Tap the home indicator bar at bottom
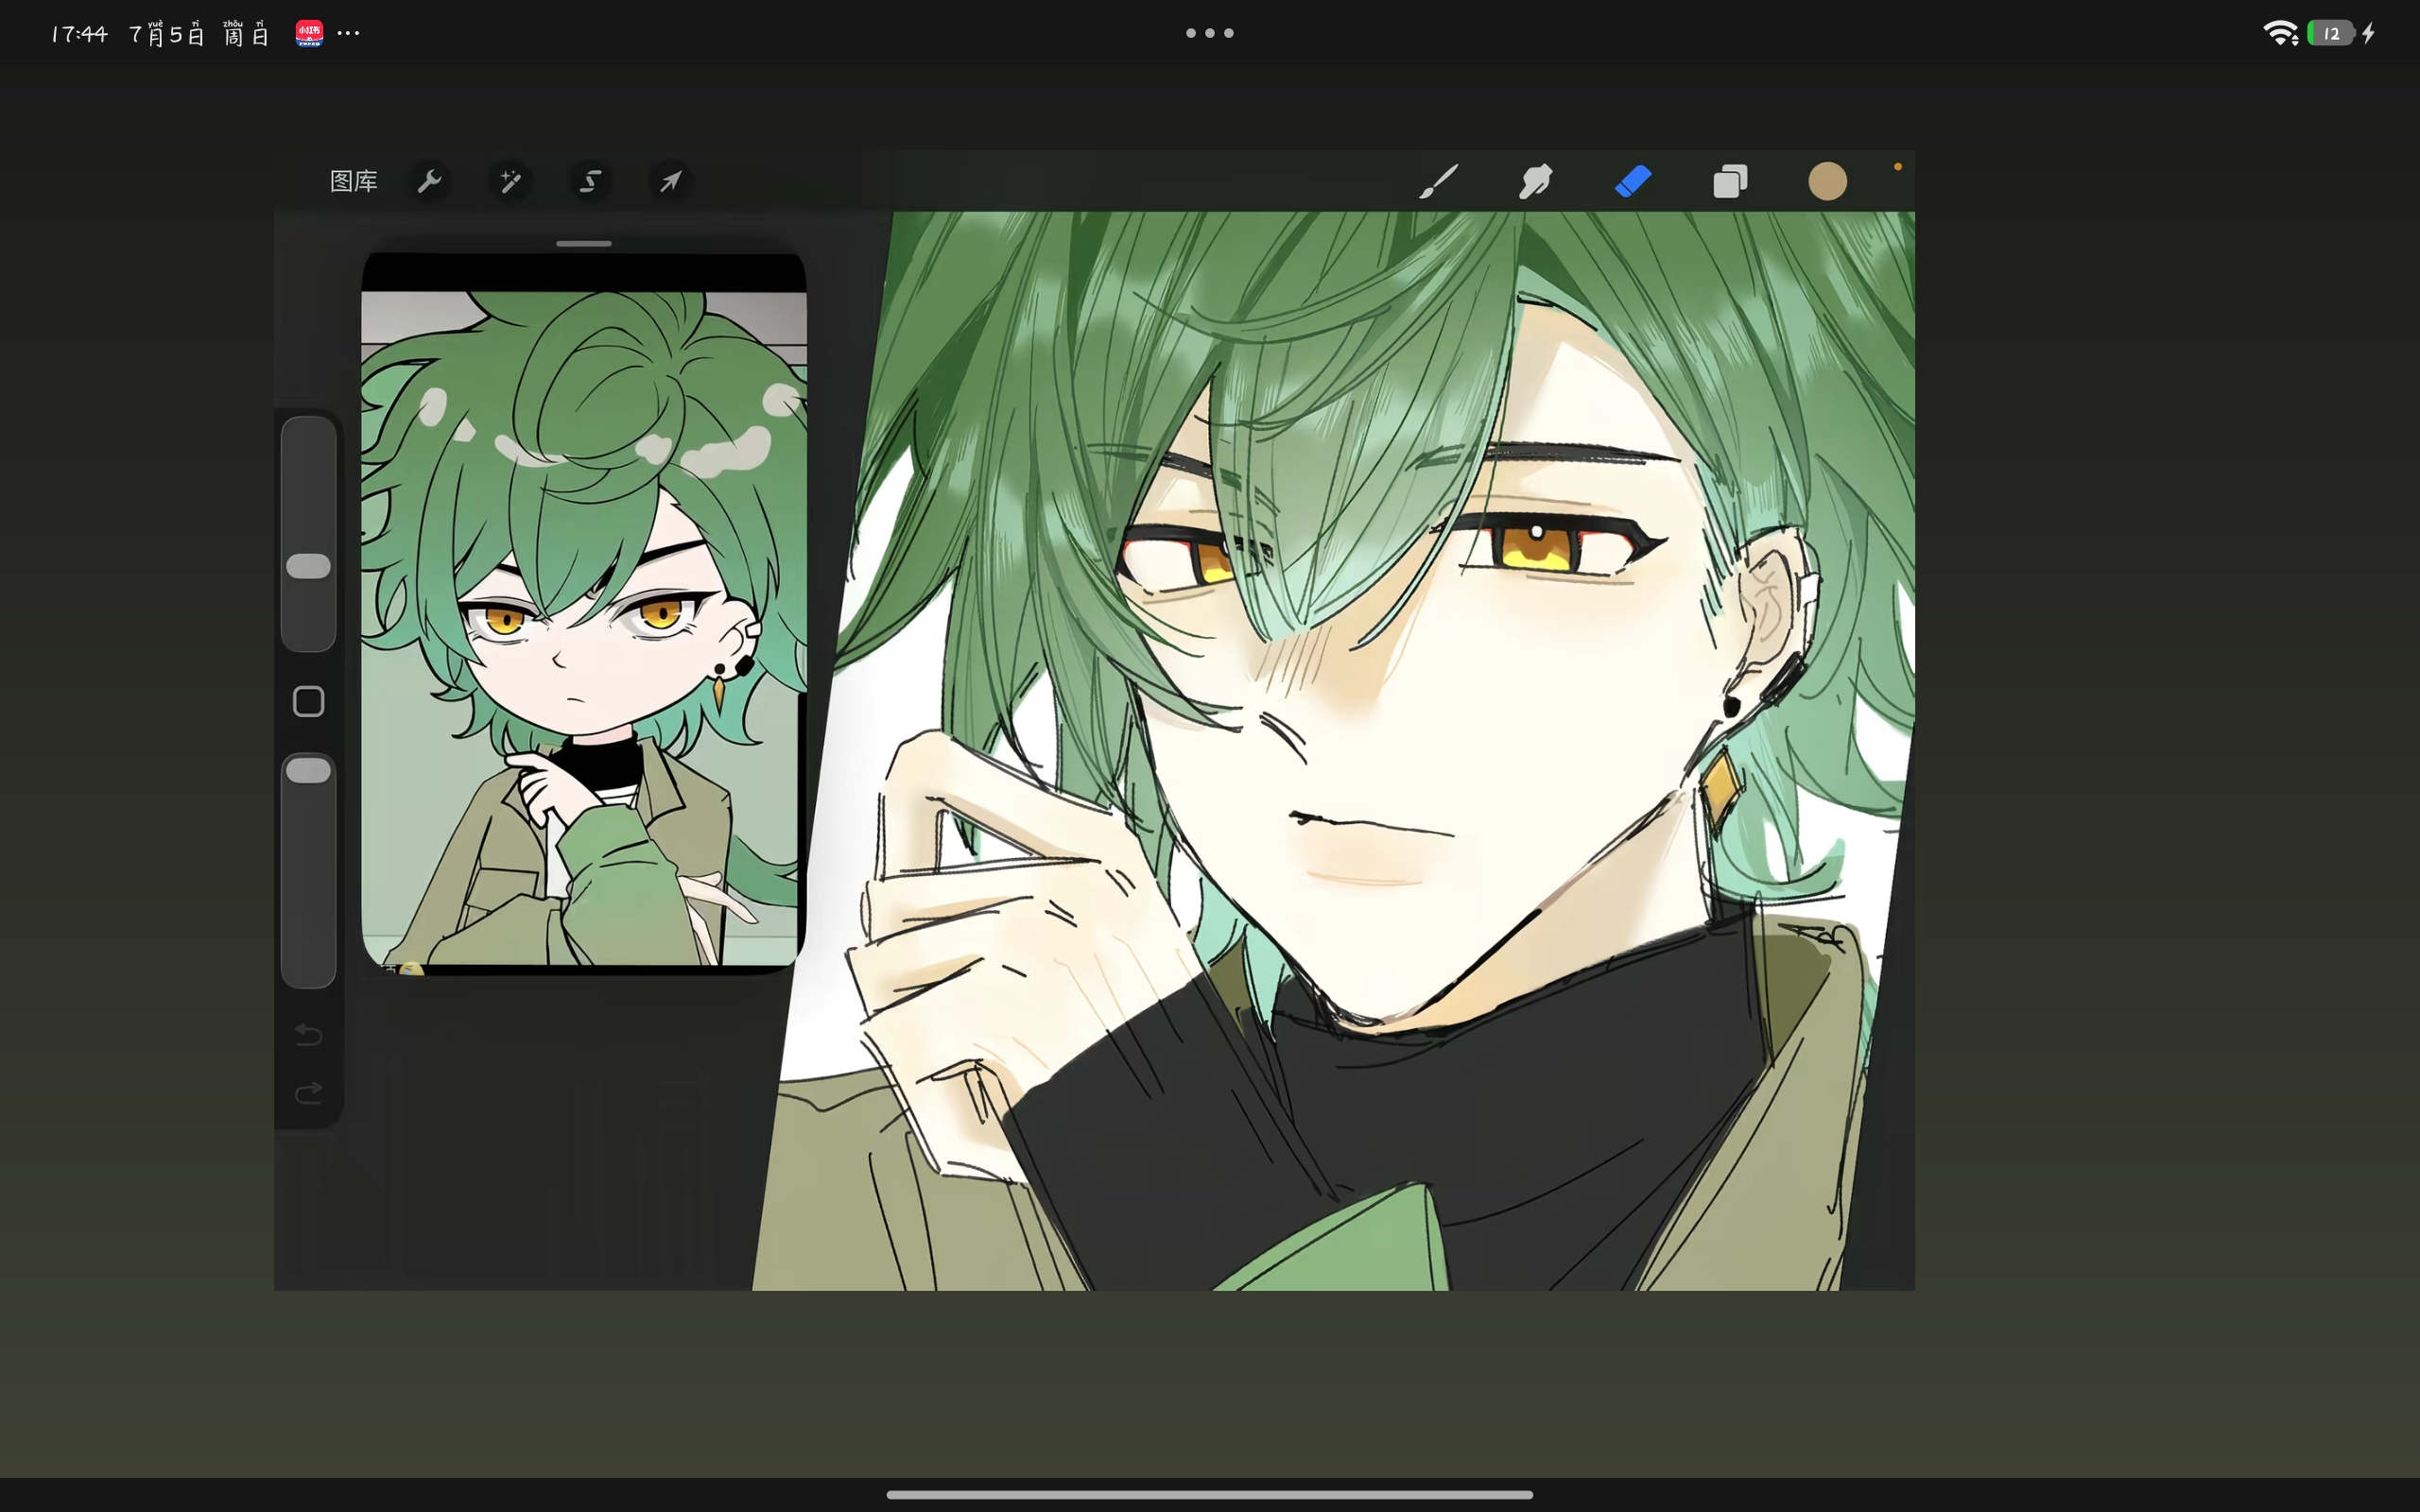The height and width of the screenshot is (1512, 2420). coord(1210,1494)
